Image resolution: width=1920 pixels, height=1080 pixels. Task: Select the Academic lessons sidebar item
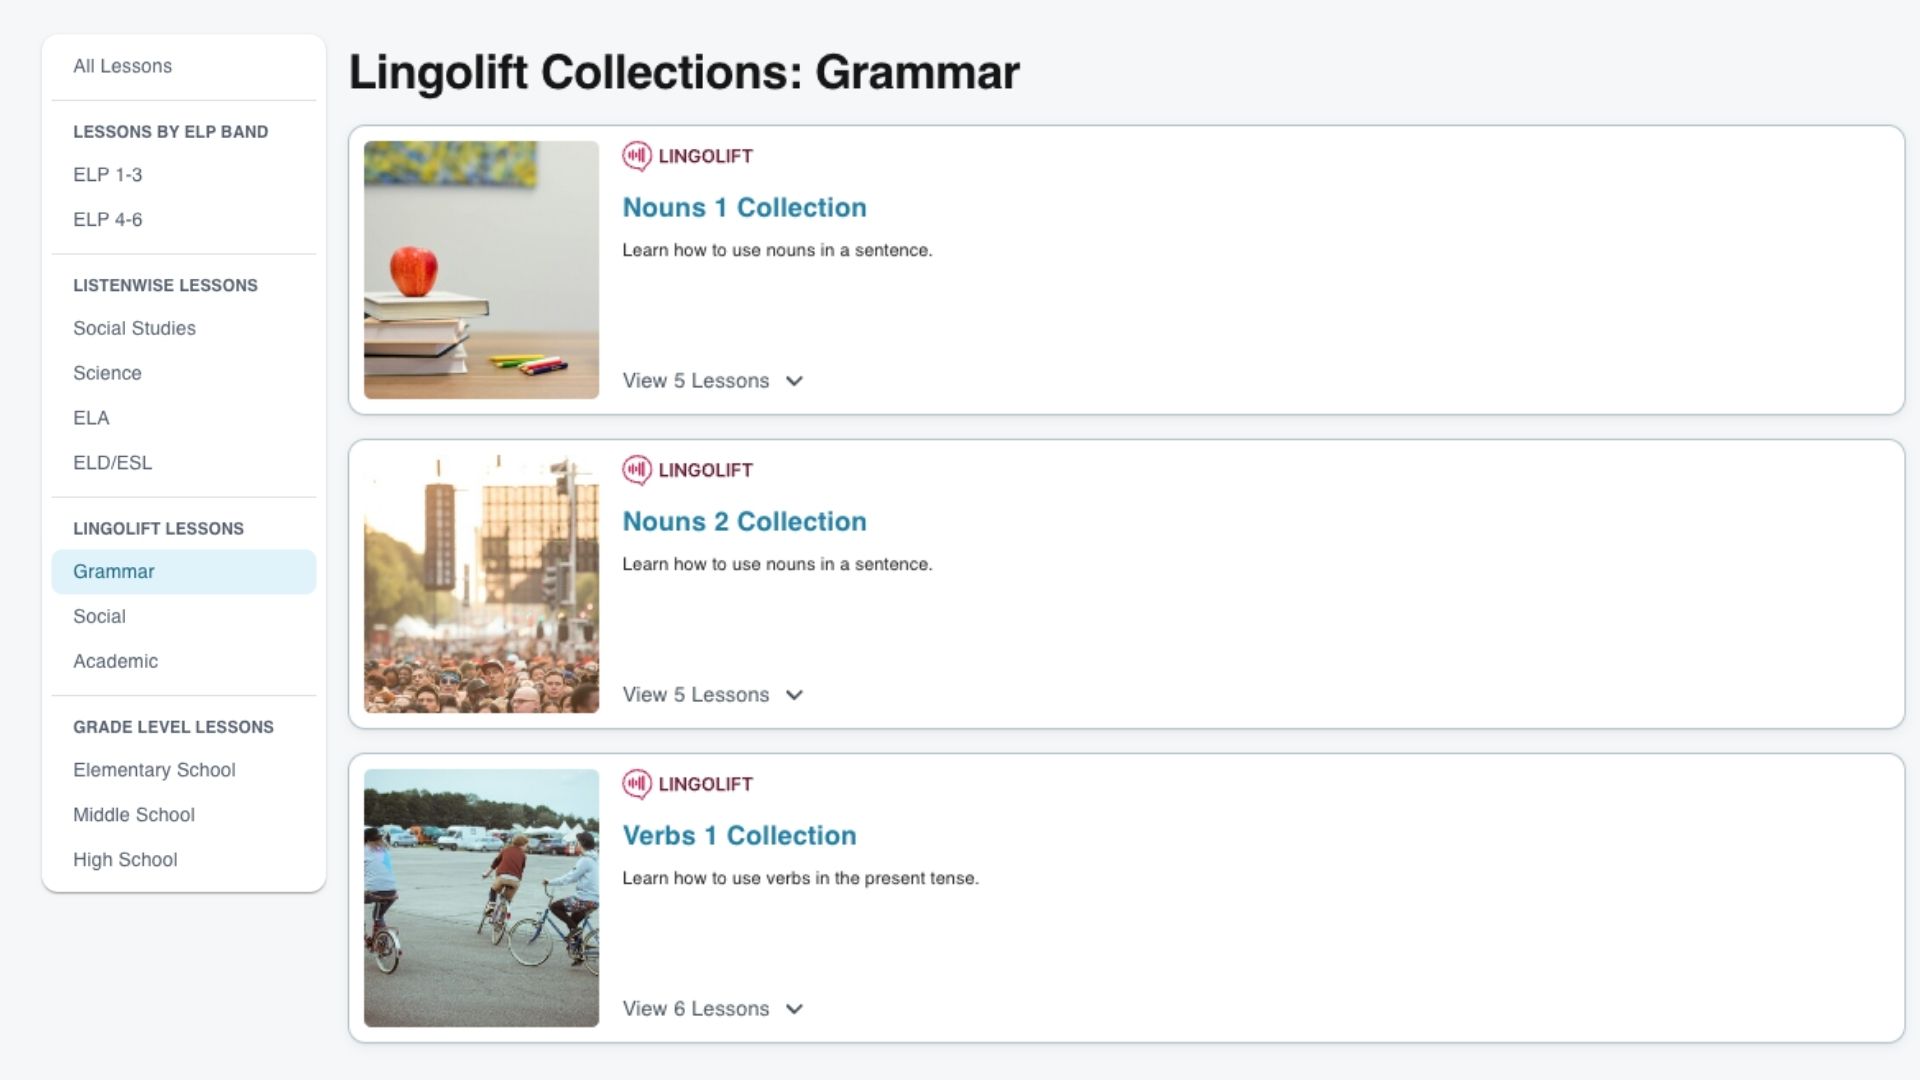click(x=116, y=661)
